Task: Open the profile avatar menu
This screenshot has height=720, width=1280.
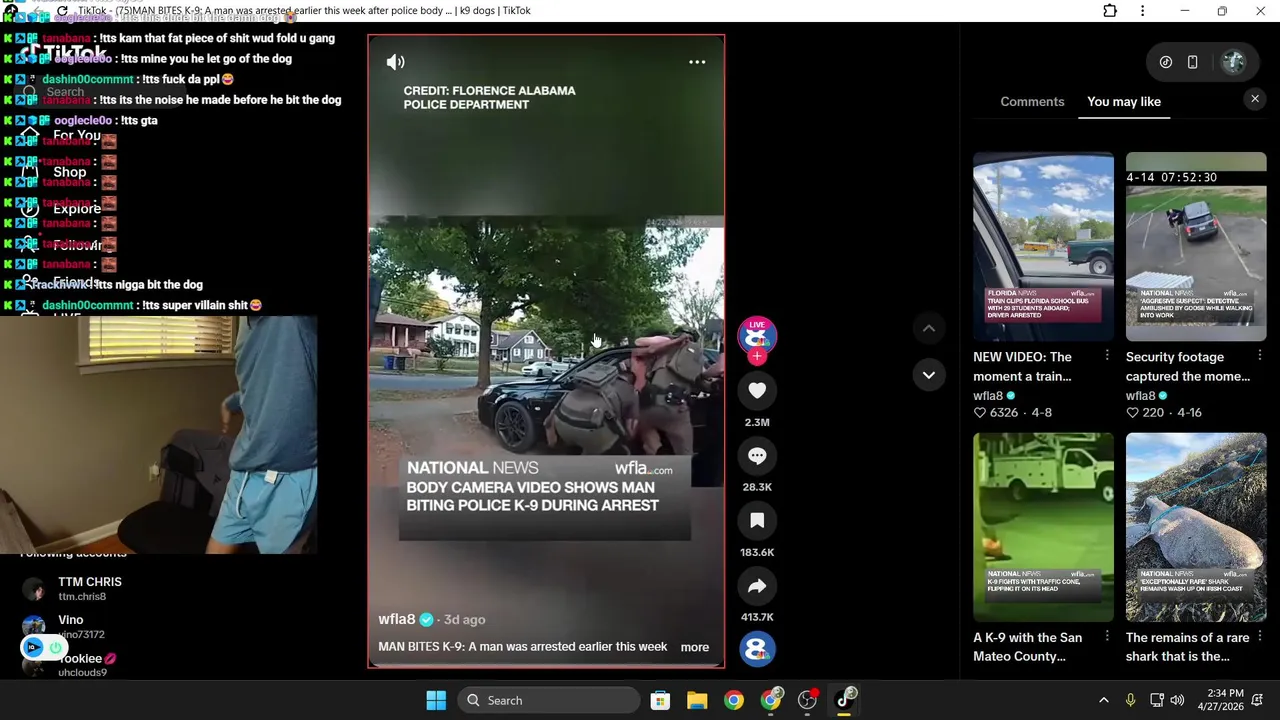Action: (1234, 62)
